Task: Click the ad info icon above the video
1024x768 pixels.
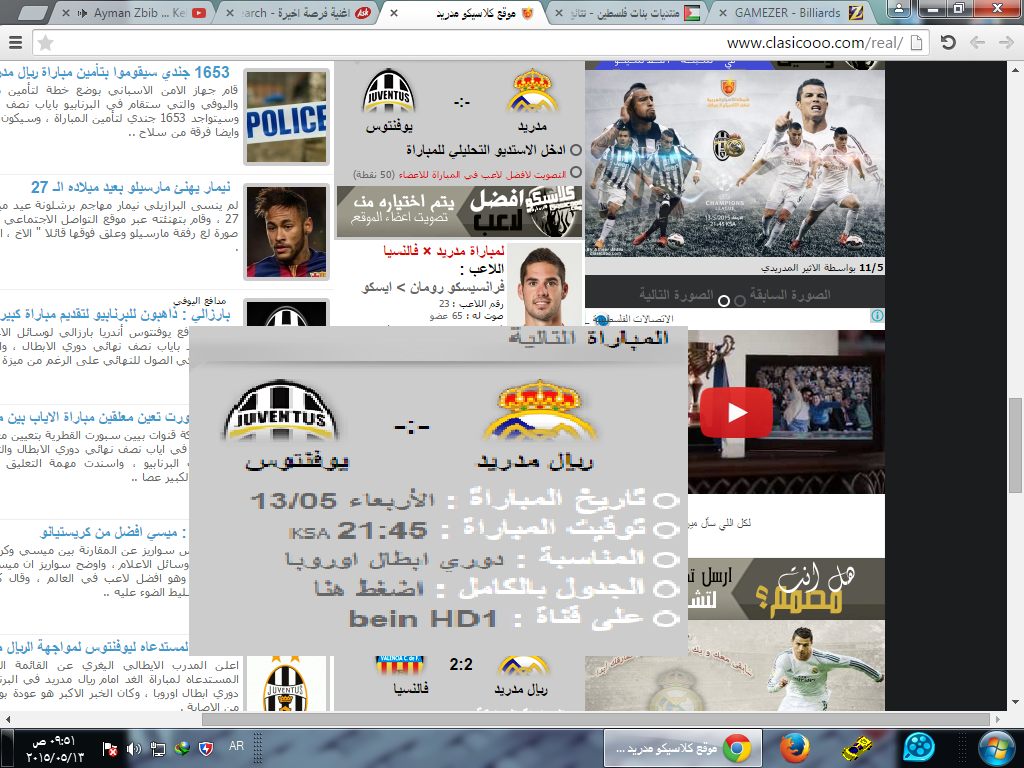Action: click(877, 316)
